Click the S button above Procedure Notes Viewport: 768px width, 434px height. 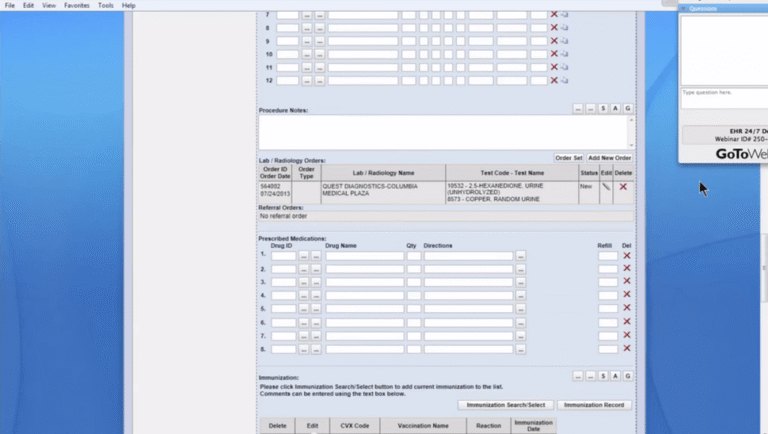click(x=603, y=108)
